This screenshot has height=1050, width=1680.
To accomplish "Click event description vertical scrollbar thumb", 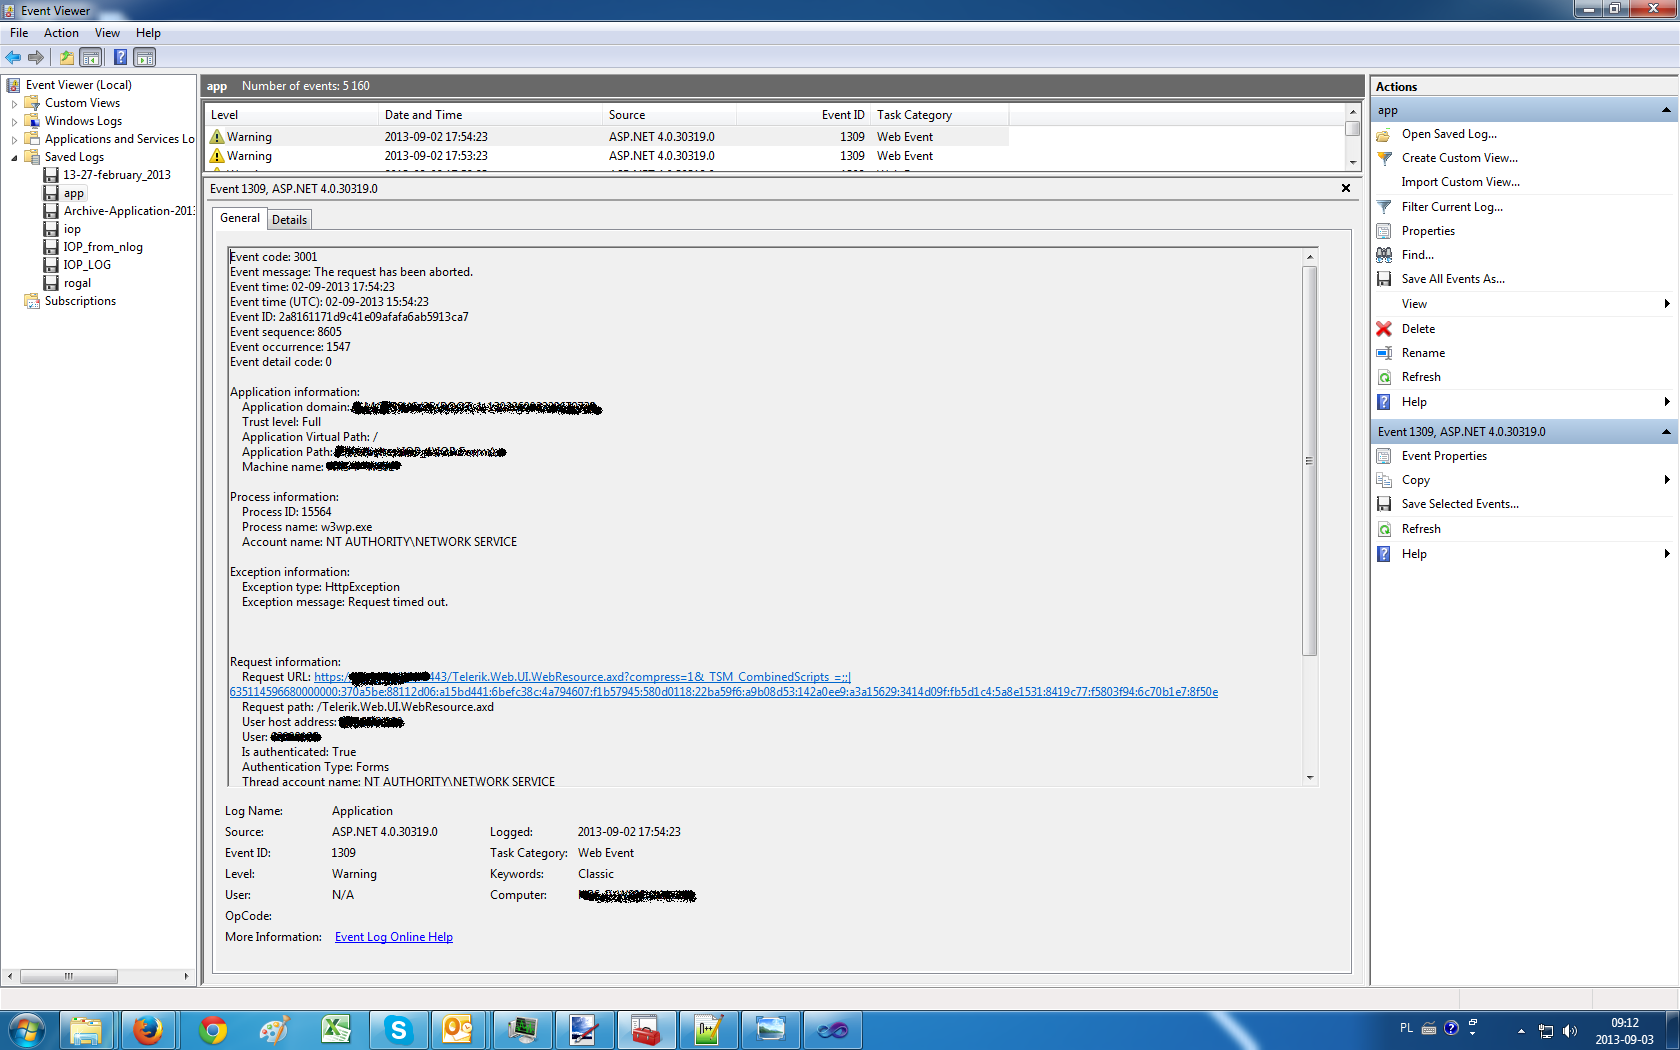I will click(1309, 461).
